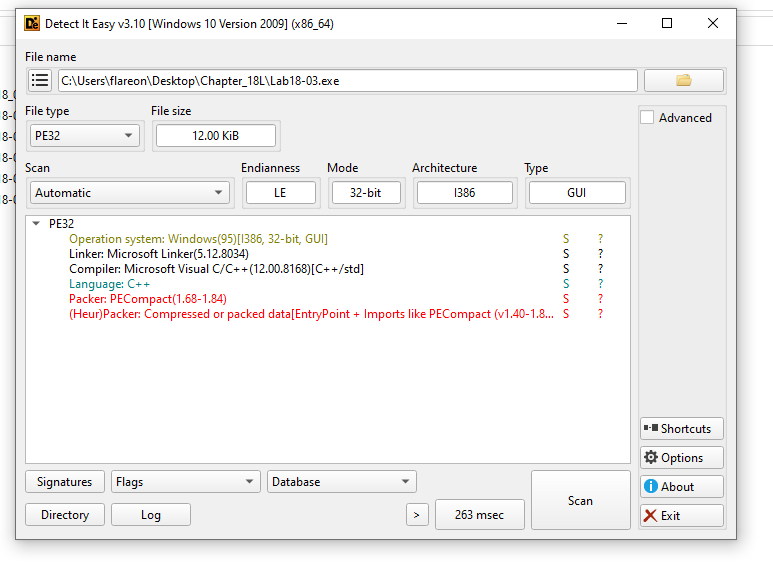Viewport: 773px width, 566px height.
Task: Enable the Advanced checkbox
Action: [647, 117]
